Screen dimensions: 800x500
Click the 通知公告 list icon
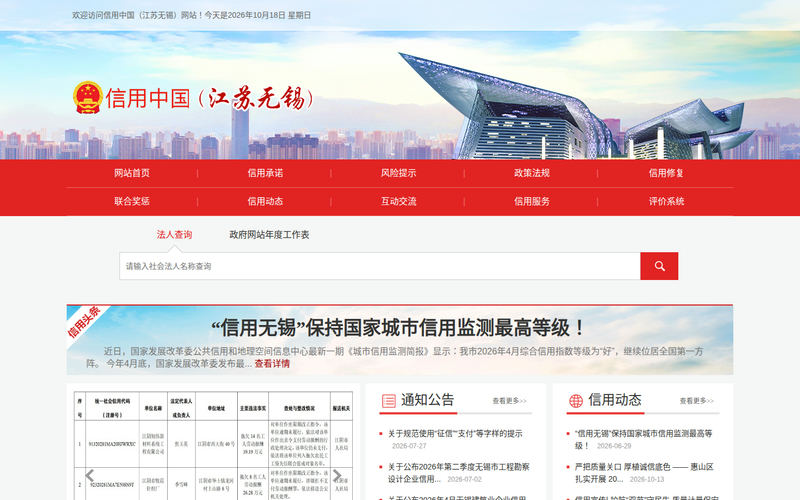(x=388, y=401)
